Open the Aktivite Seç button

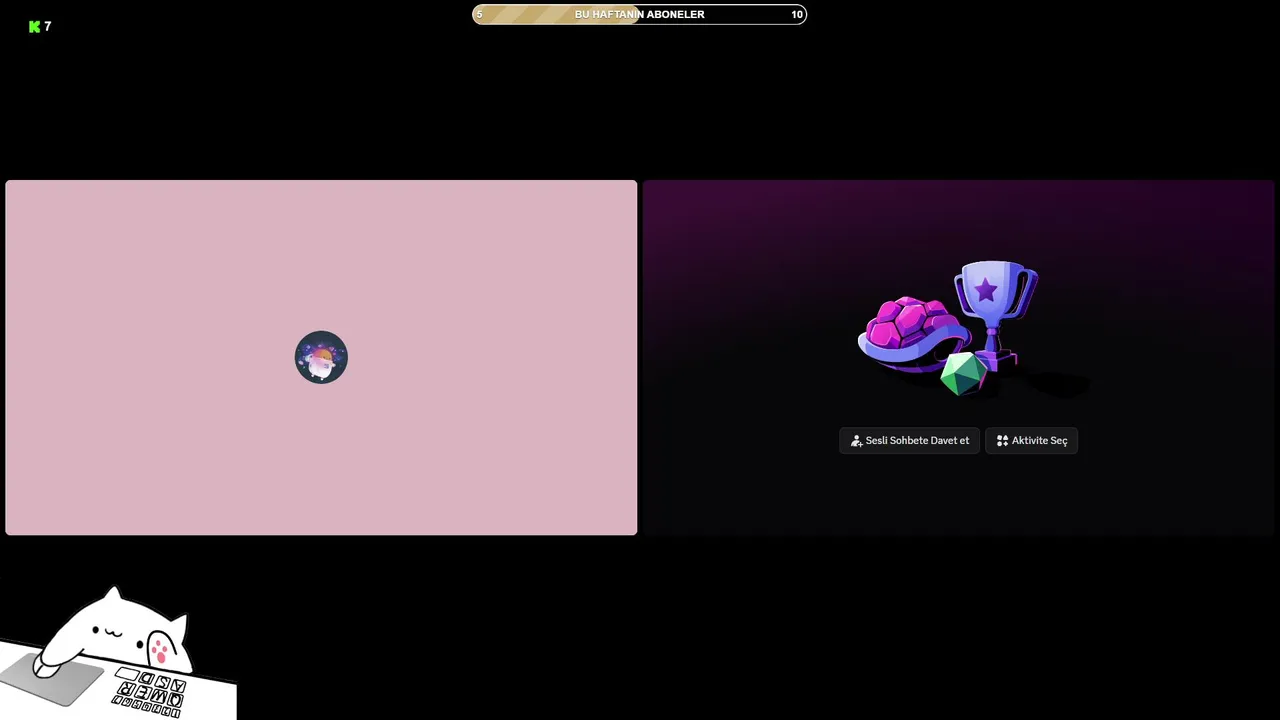(1031, 441)
